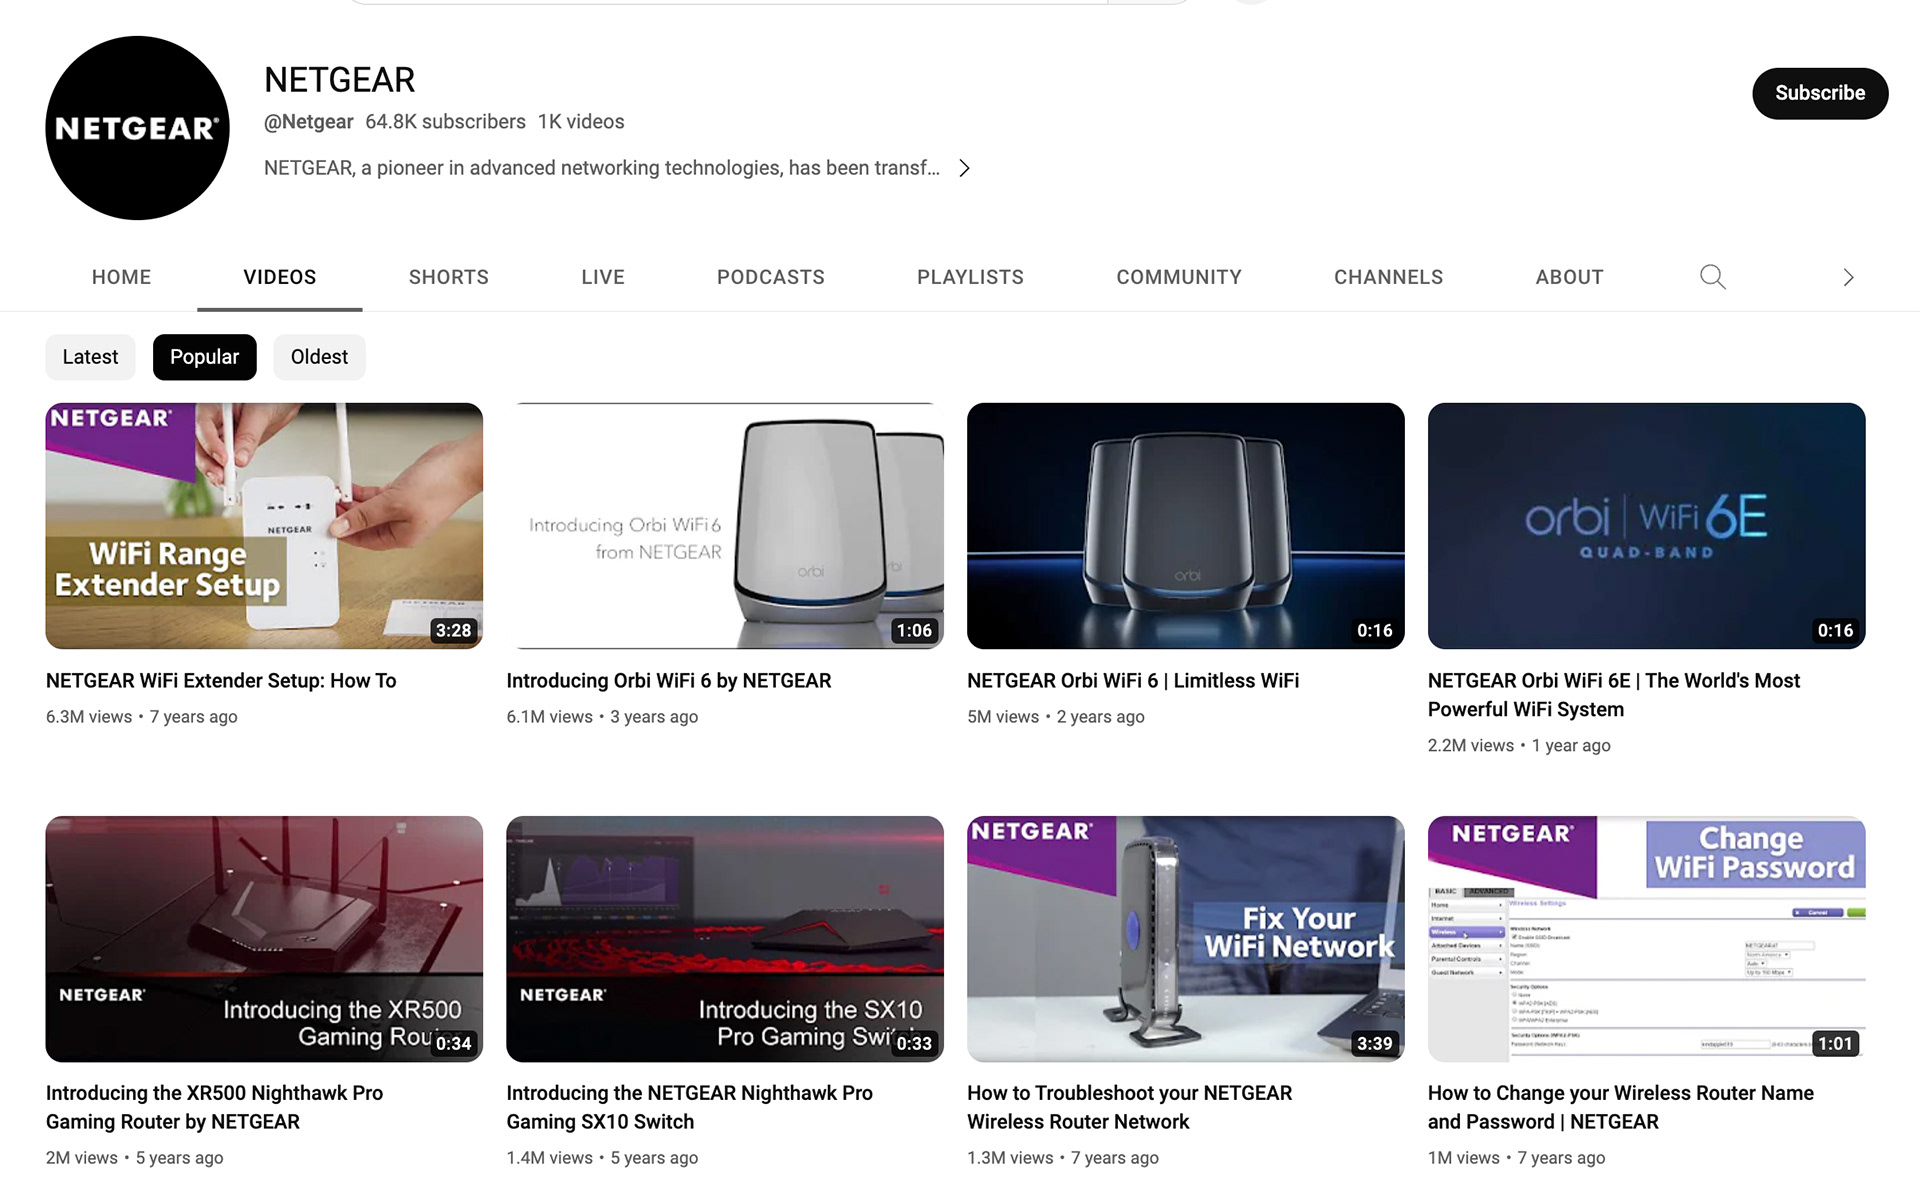
Task: Click the 6.3M views 7 years ago line
Action: [x=141, y=717]
